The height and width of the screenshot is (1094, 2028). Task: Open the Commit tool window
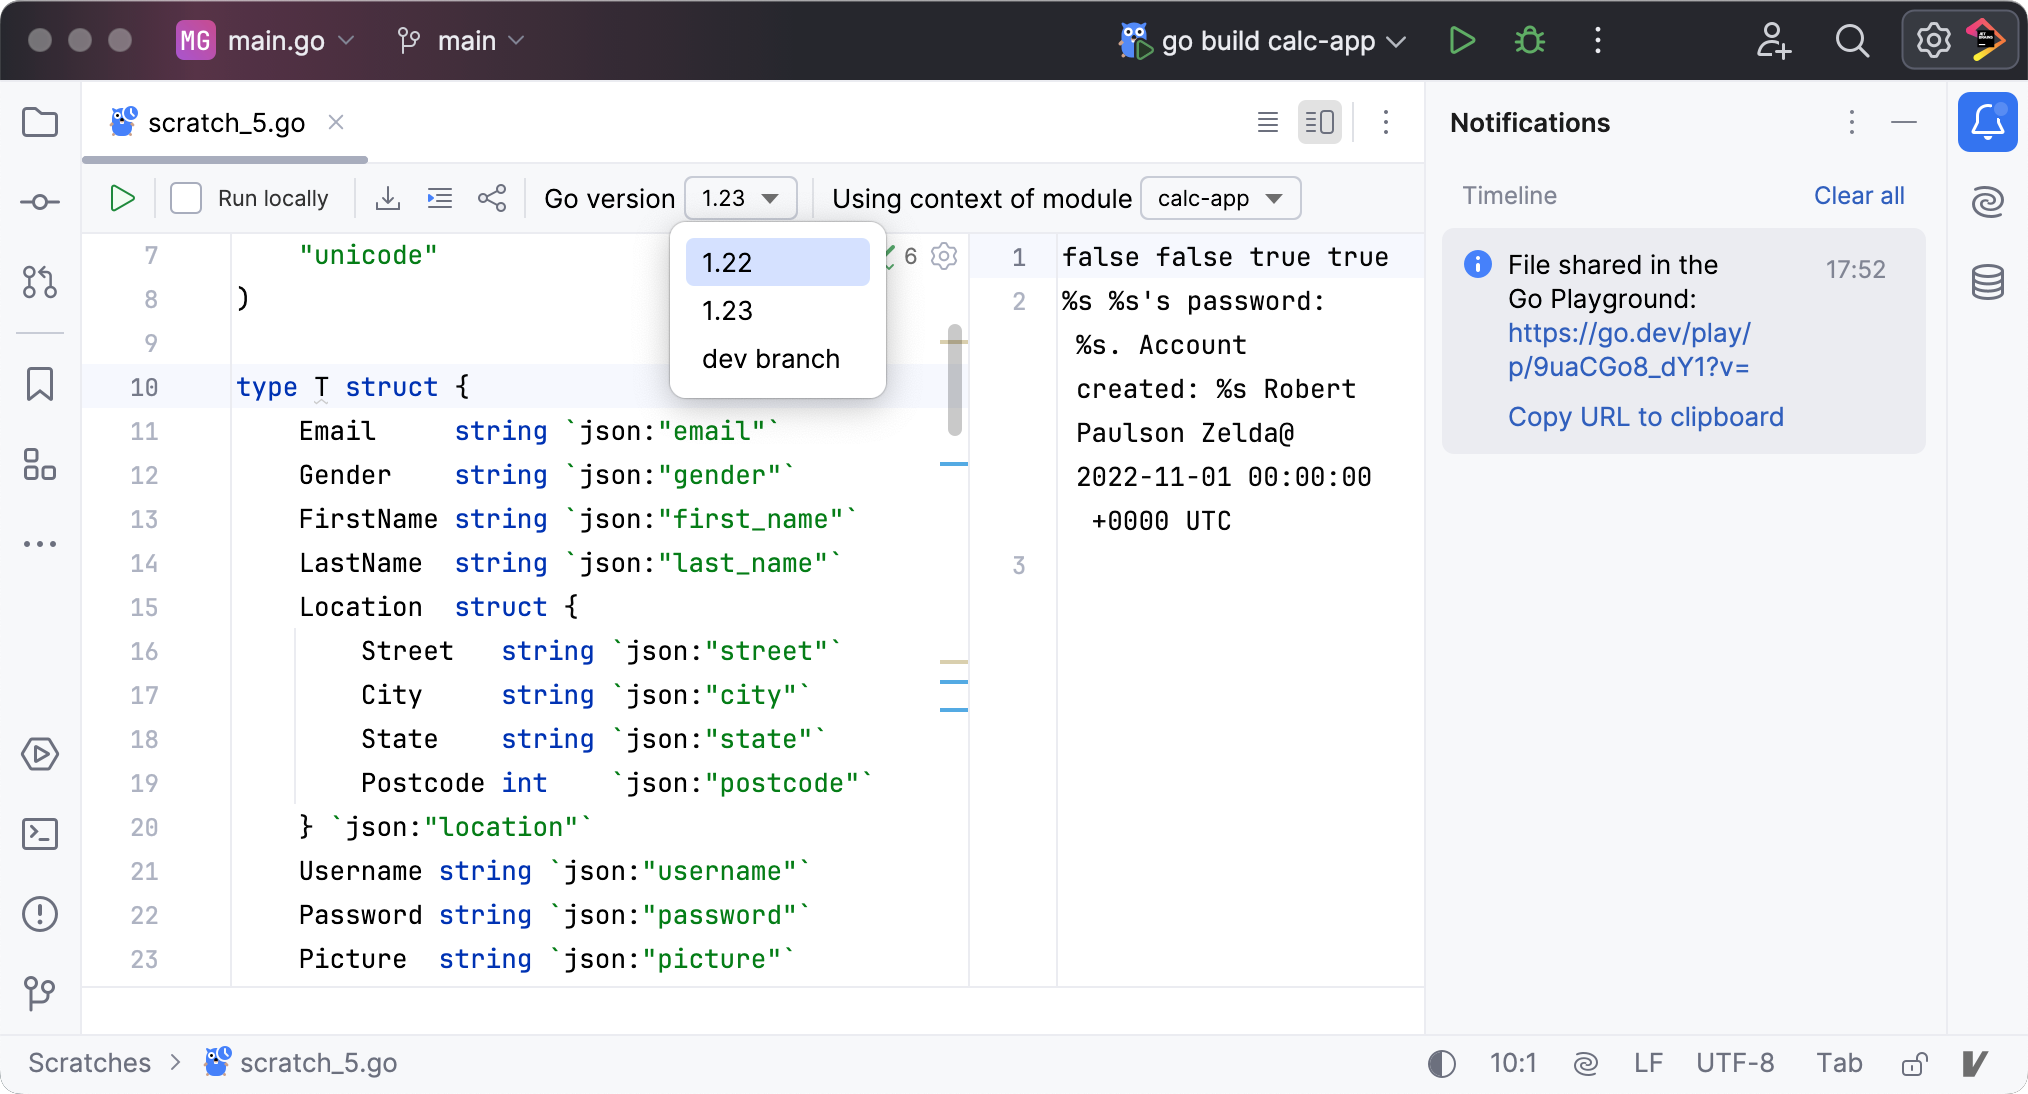(40, 202)
